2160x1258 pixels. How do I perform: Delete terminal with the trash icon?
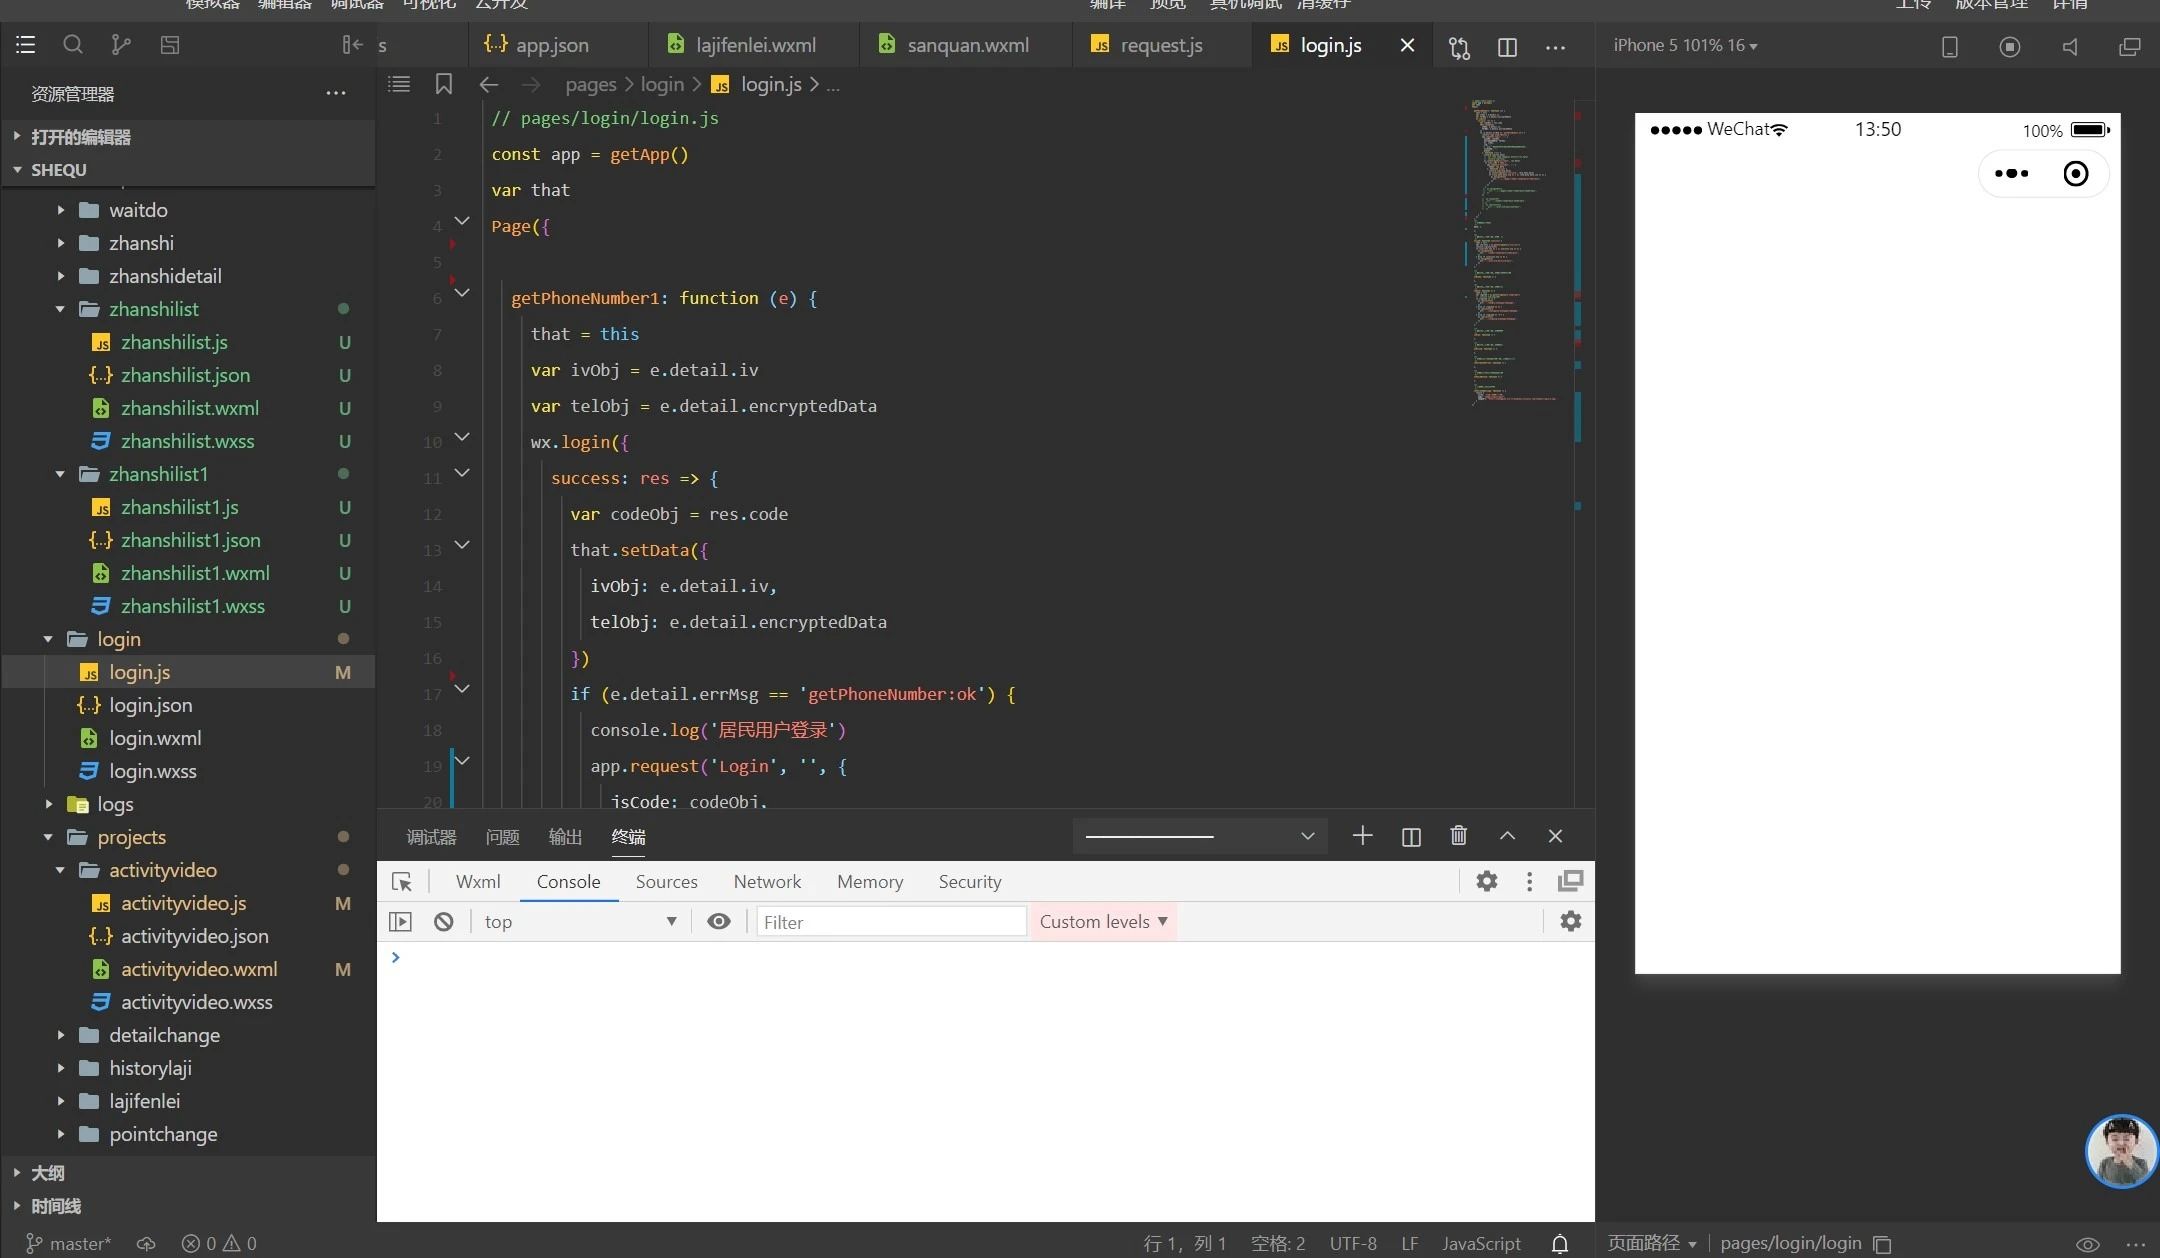click(1458, 836)
